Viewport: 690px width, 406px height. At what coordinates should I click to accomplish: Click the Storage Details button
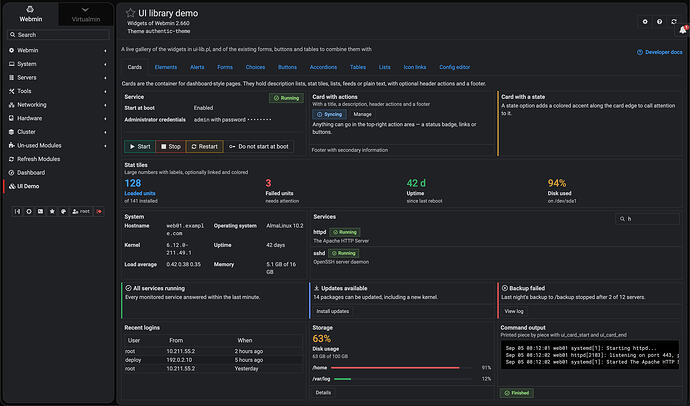[323, 392]
